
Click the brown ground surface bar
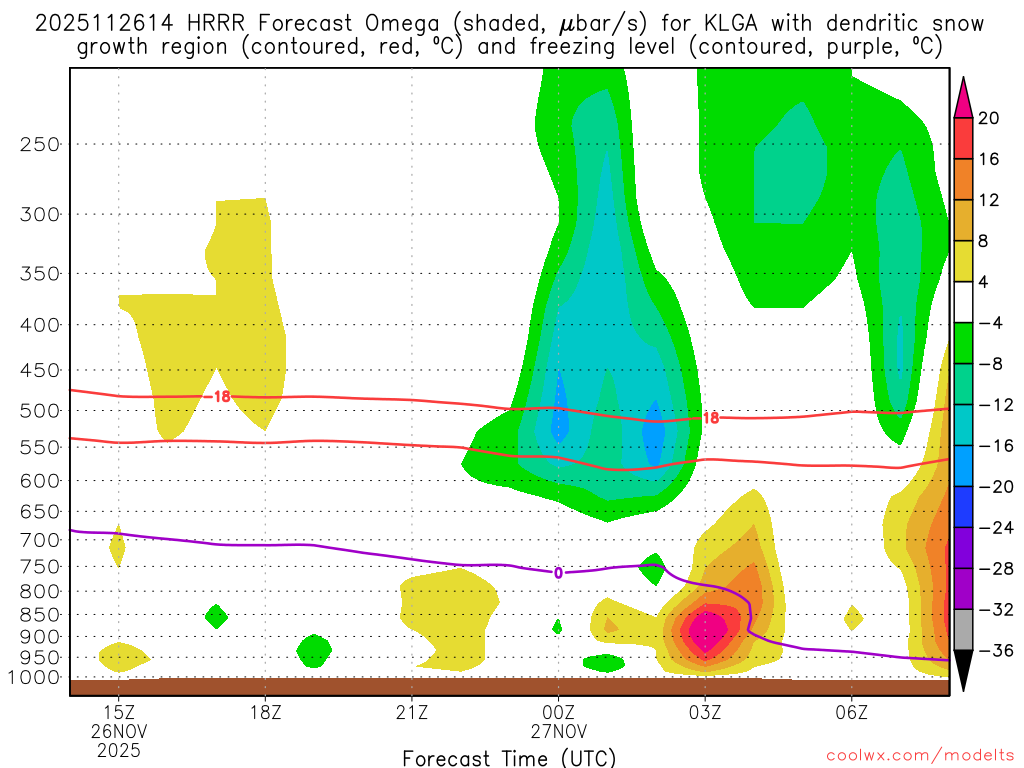click(509, 686)
